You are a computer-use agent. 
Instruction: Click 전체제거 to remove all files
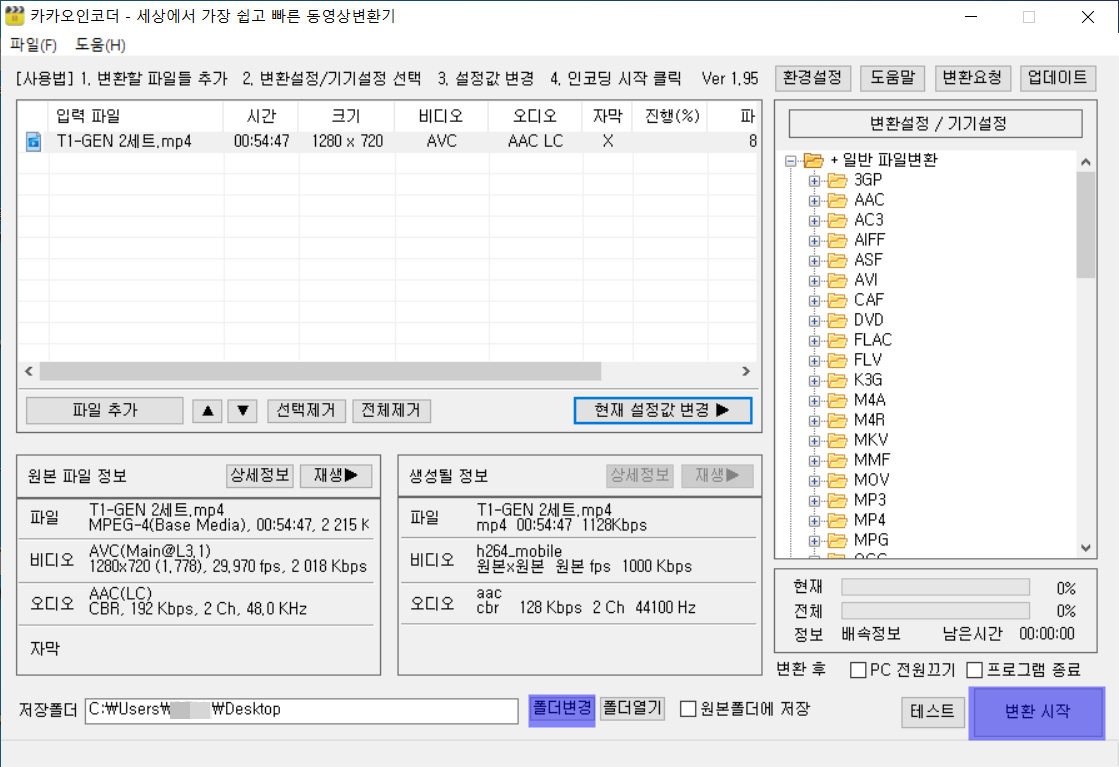pyautogui.click(x=391, y=410)
